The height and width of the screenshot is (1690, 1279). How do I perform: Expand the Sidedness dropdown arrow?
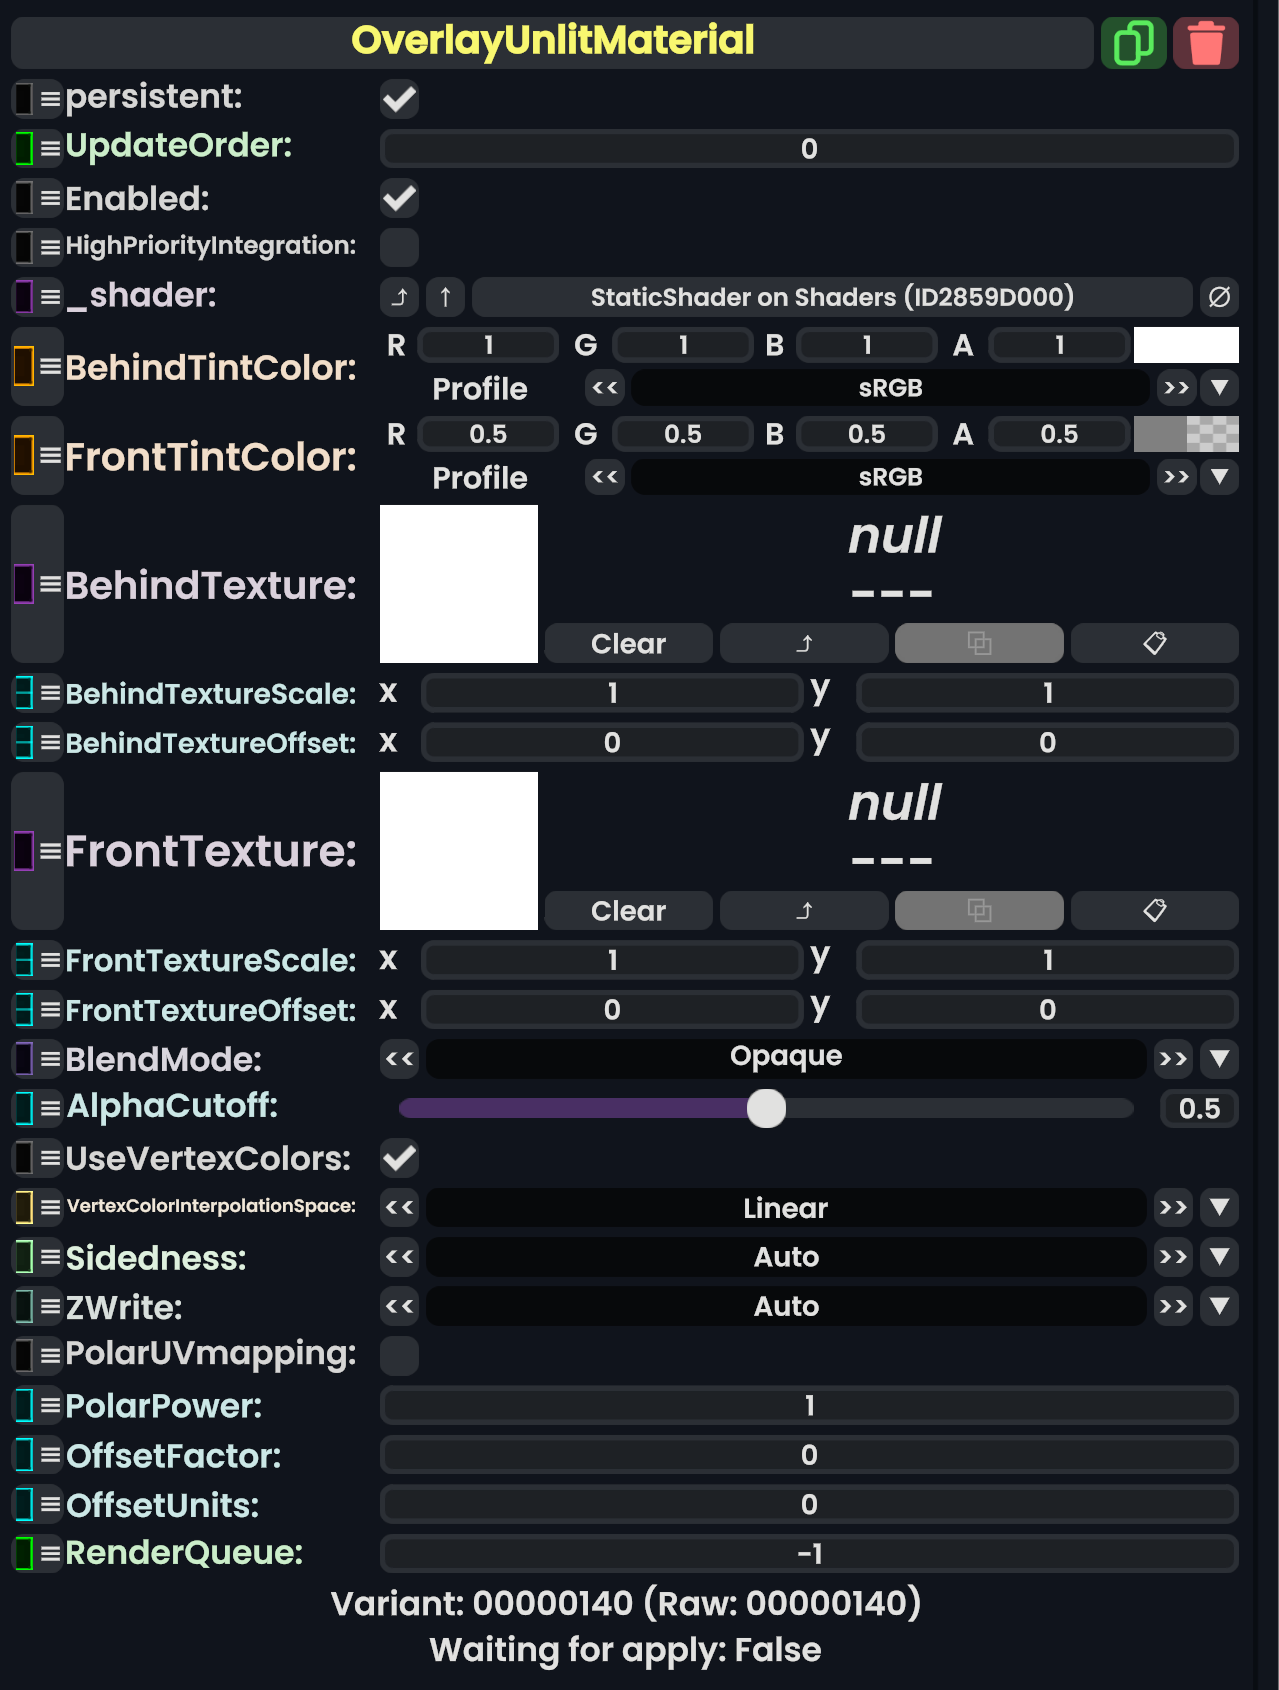pyautogui.click(x=1219, y=1256)
